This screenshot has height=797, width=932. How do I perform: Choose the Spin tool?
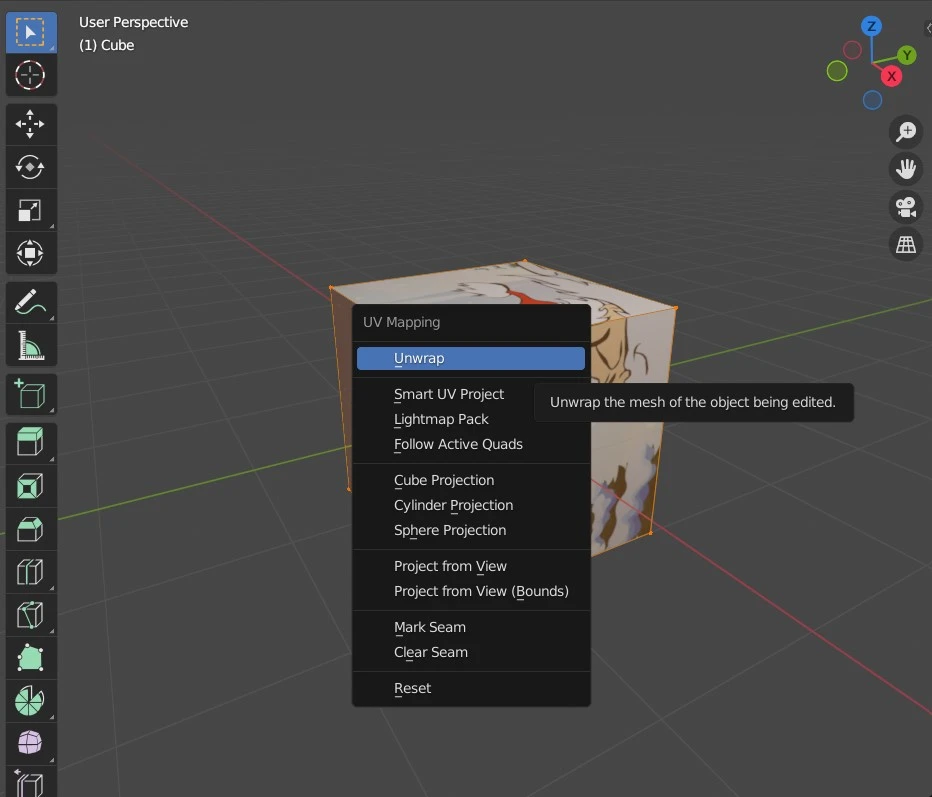coord(31,701)
